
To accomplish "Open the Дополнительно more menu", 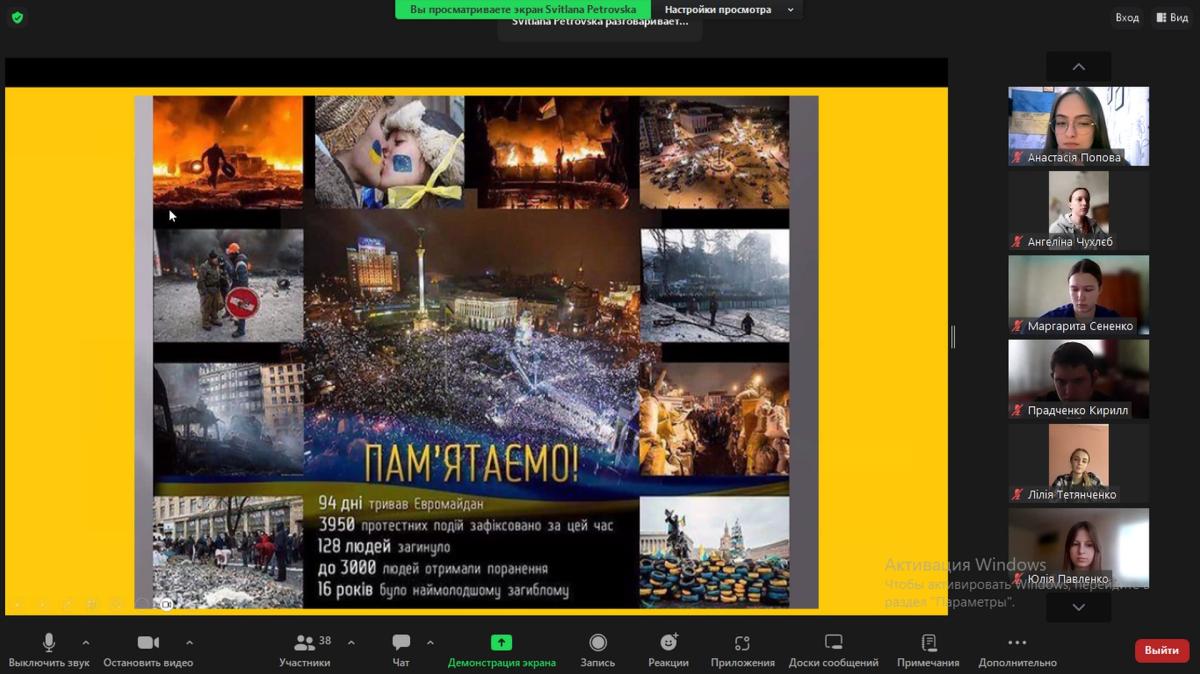I will [1017, 643].
